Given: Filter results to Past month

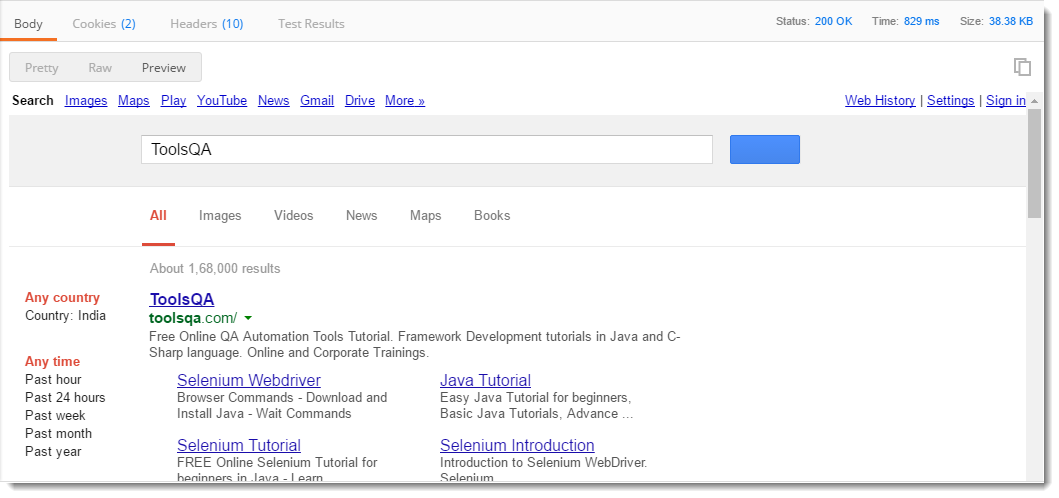Looking at the screenshot, I should pyautogui.click(x=59, y=434).
